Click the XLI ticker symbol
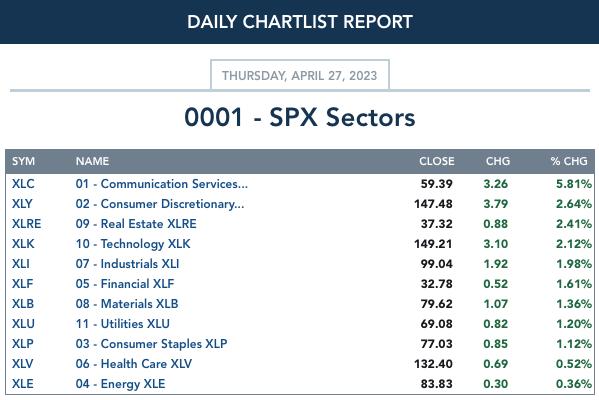This screenshot has height=400, width=599. [21, 264]
